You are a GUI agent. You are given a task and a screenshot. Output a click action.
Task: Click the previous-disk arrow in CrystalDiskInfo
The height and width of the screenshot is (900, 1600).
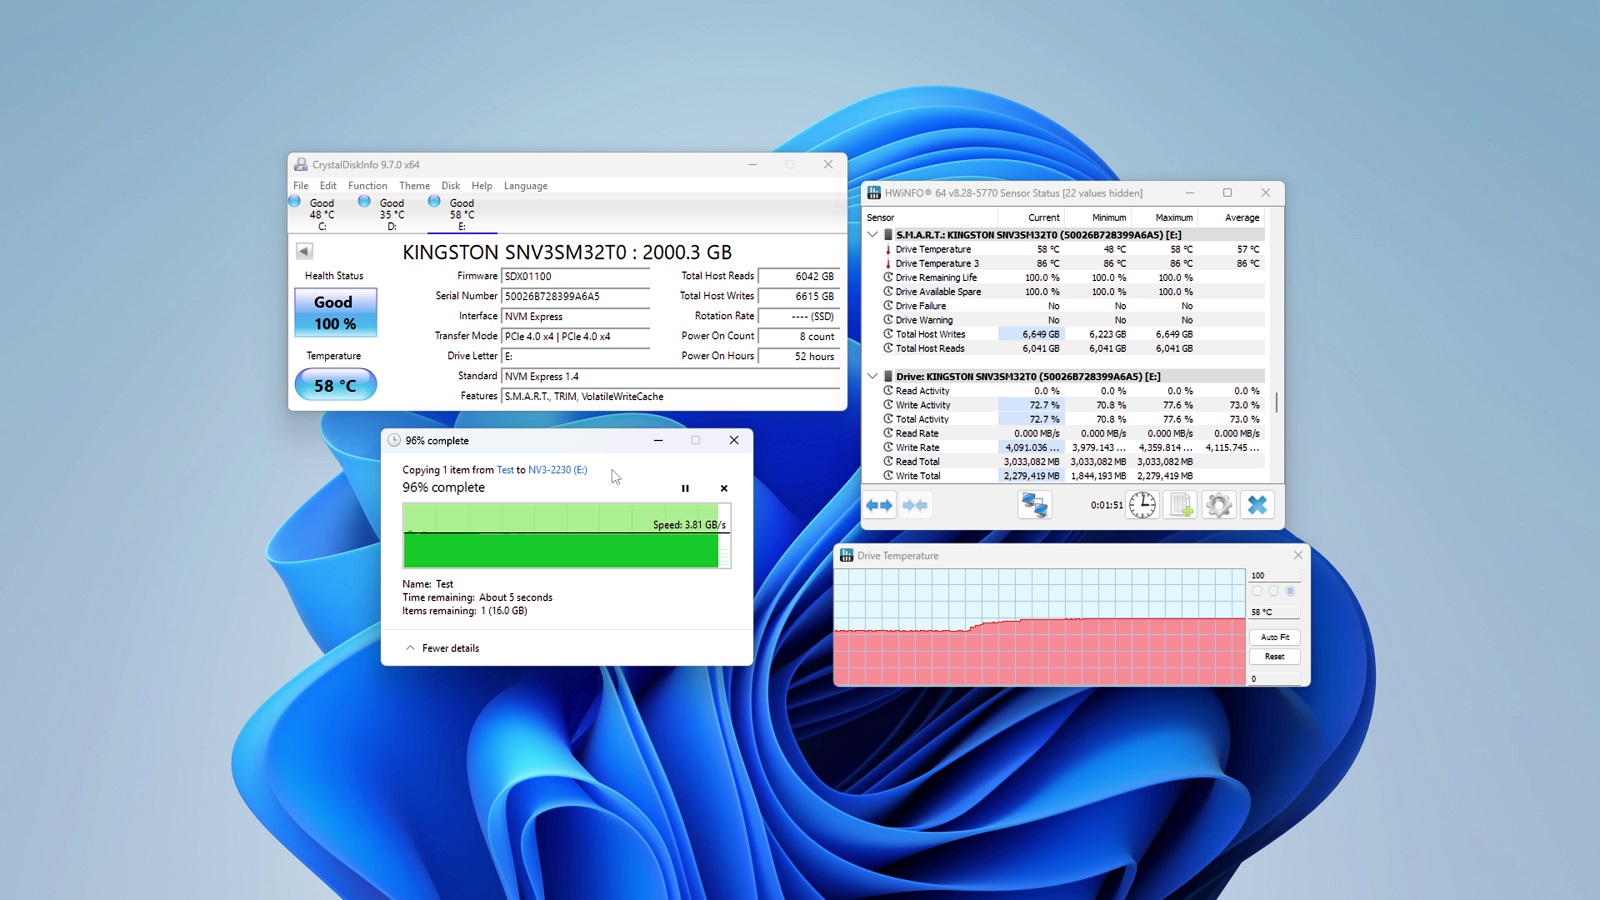click(x=304, y=251)
